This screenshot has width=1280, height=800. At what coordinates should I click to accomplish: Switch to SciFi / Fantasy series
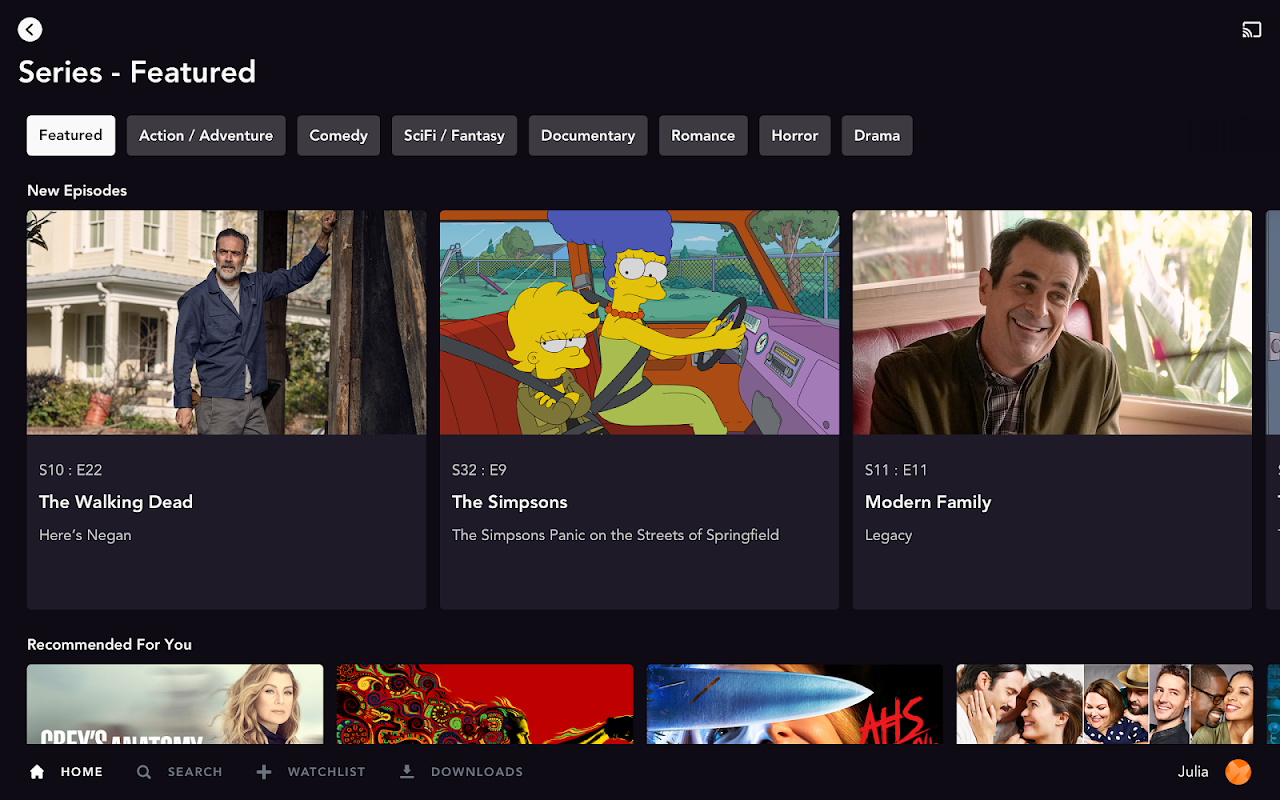tap(454, 135)
